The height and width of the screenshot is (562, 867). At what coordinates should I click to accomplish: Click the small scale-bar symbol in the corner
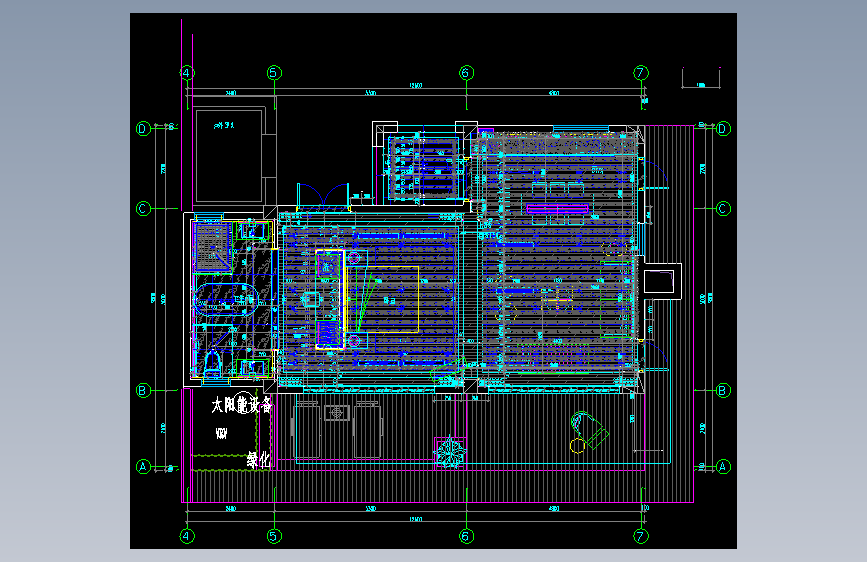pyautogui.click(x=701, y=78)
